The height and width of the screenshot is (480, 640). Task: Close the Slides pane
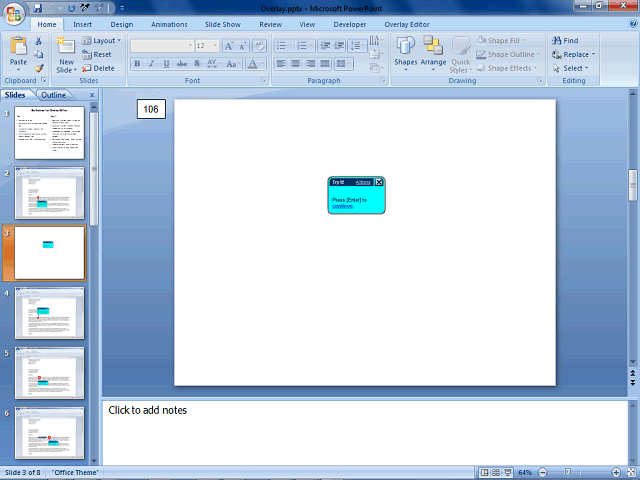(92, 95)
